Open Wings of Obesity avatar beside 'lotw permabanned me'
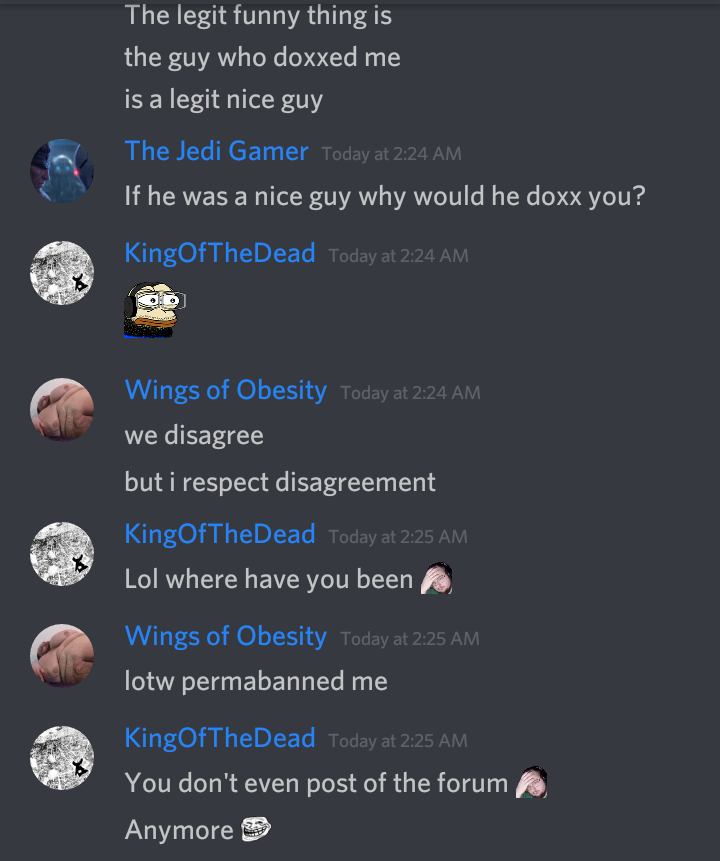 coord(62,656)
